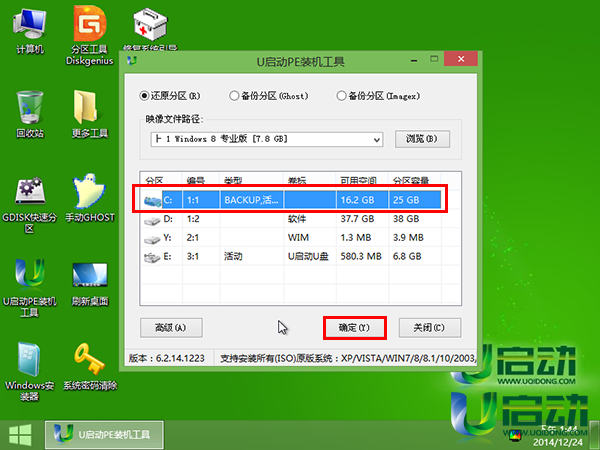Click the 可用空间 column header
Screen dimensions: 600x450
(x=362, y=180)
